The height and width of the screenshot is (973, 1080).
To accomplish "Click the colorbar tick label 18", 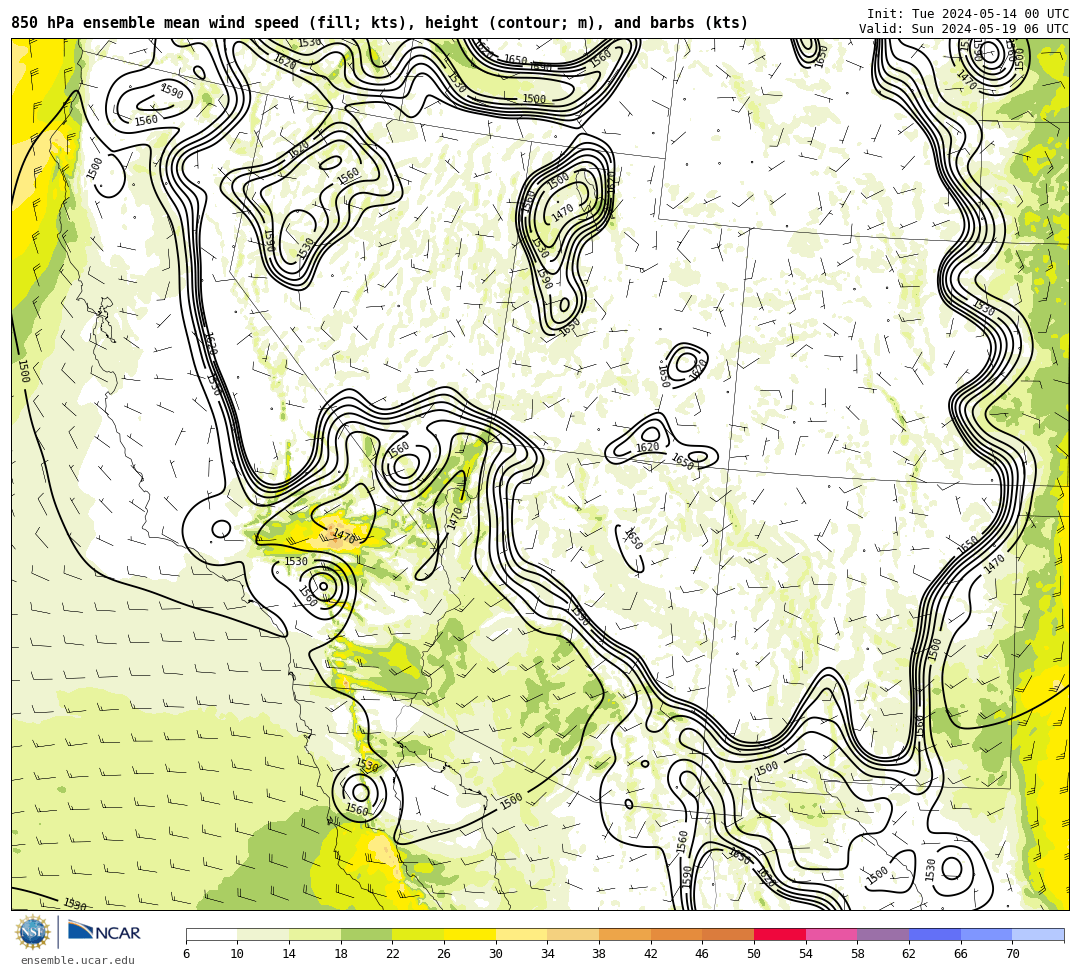I will pos(341,954).
